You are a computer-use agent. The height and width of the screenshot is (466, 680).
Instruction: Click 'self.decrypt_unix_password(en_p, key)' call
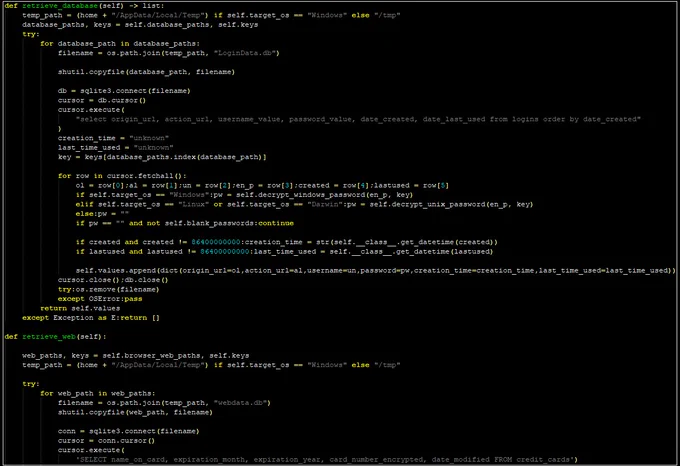pyautogui.click(x=451, y=205)
